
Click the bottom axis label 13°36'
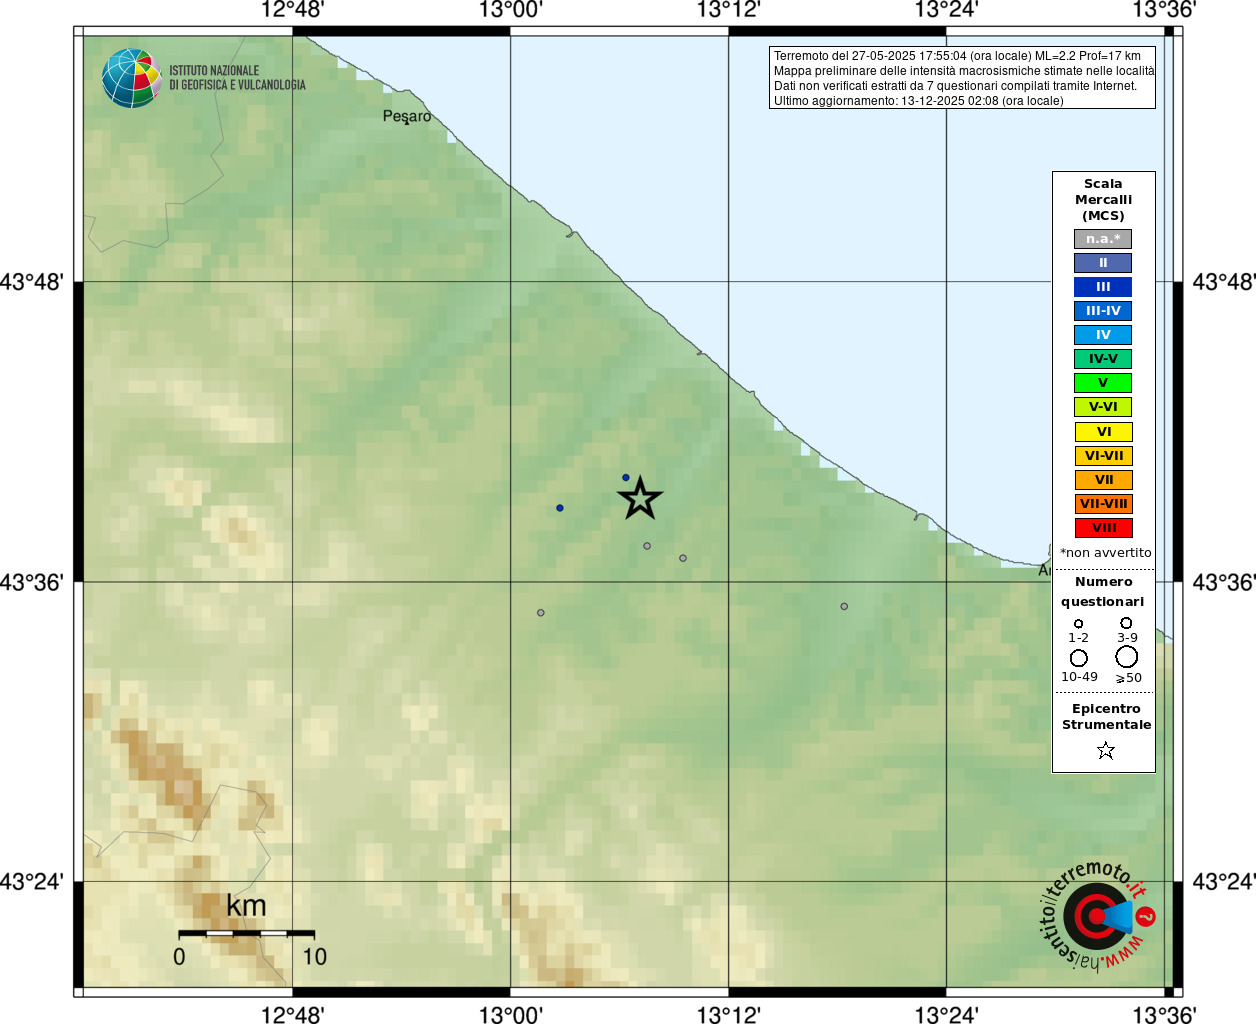click(x=1164, y=1015)
